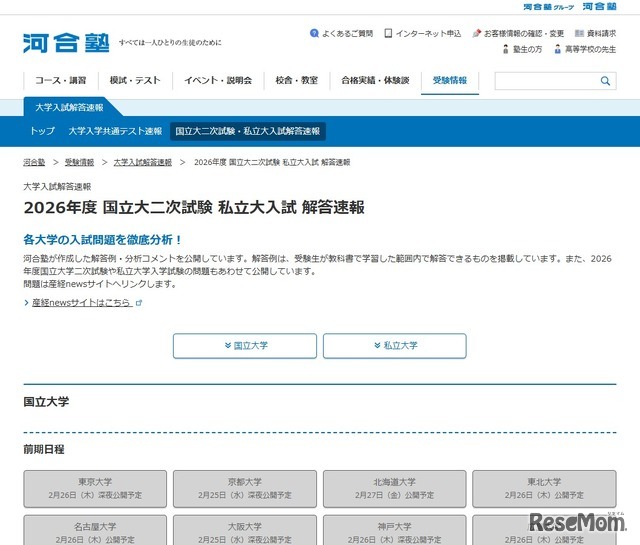This screenshot has width=640, height=545.
Task: Open 高等学校の先生 link
Action: [x=590, y=49]
